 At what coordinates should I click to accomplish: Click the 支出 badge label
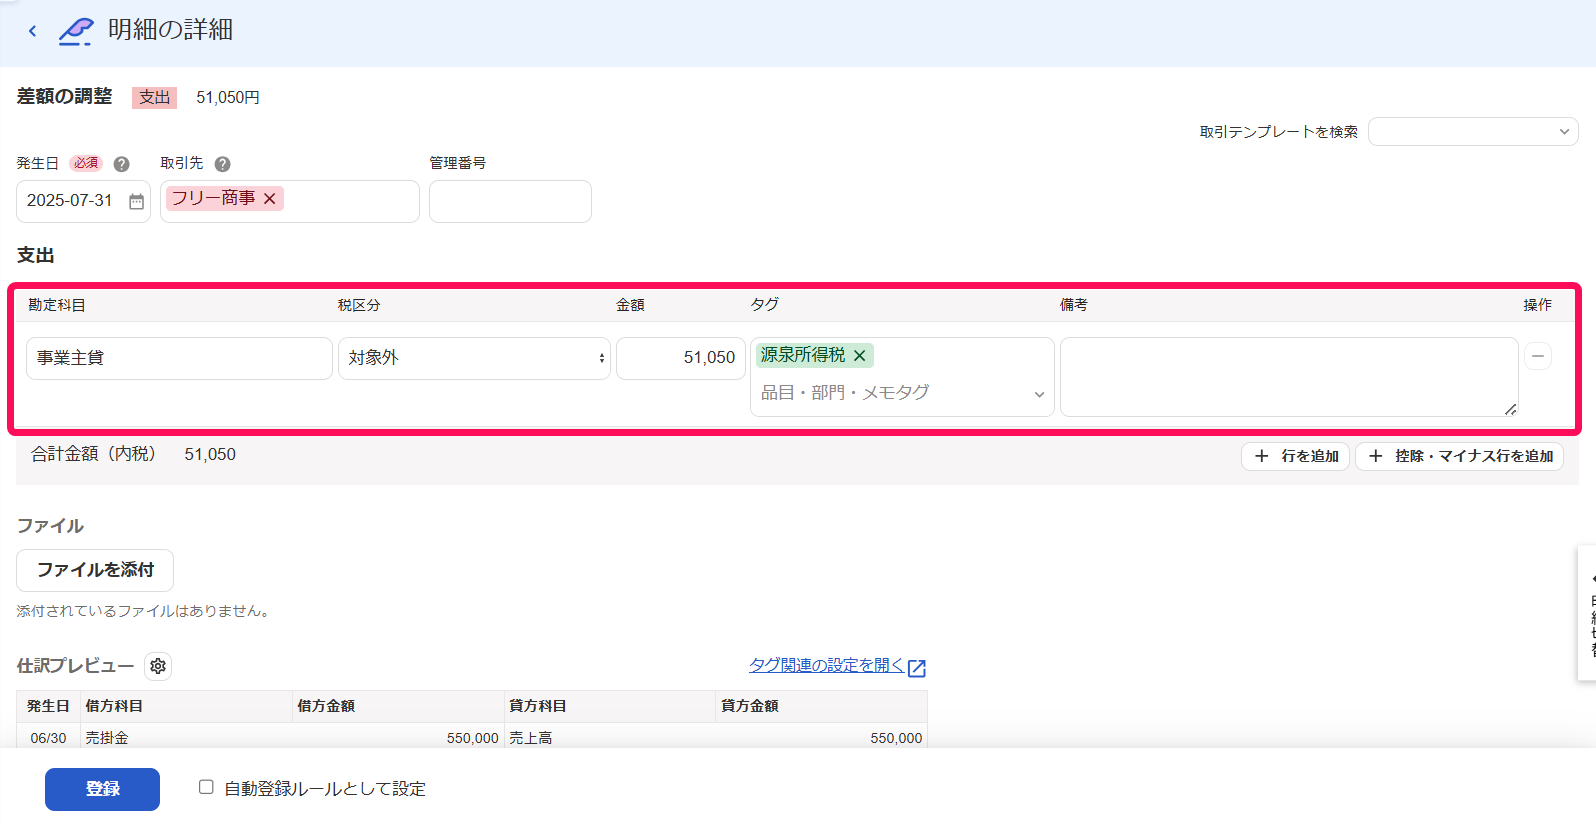tap(154, 97)
